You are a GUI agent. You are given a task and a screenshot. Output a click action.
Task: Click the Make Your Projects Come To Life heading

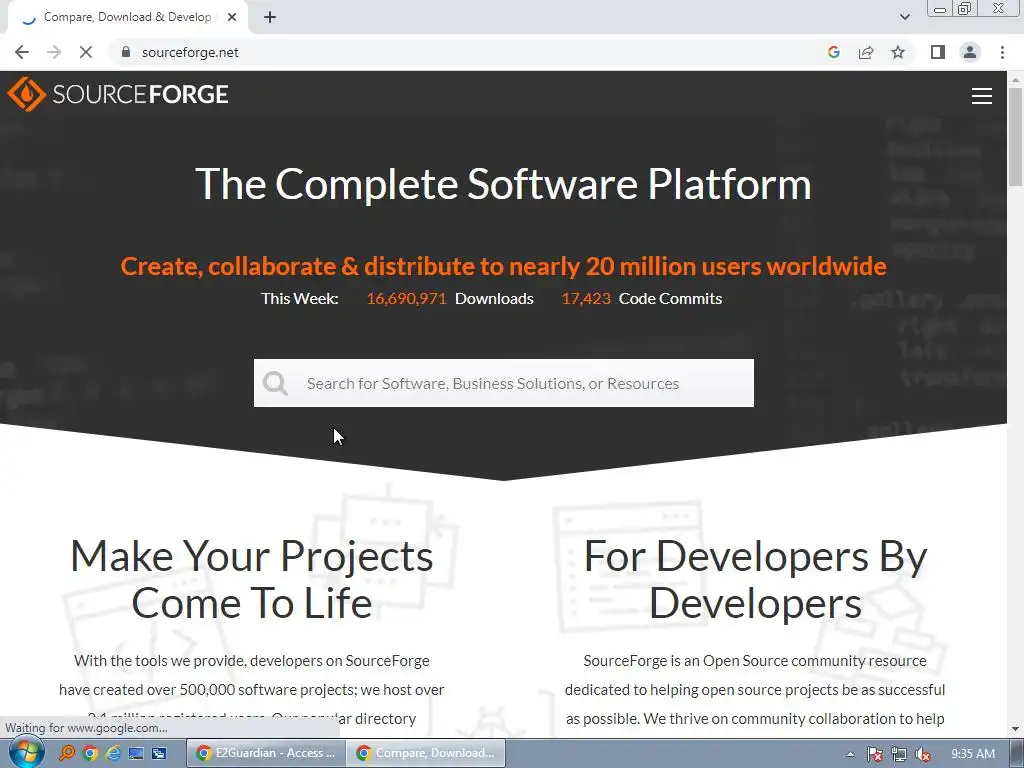[251, 579]
